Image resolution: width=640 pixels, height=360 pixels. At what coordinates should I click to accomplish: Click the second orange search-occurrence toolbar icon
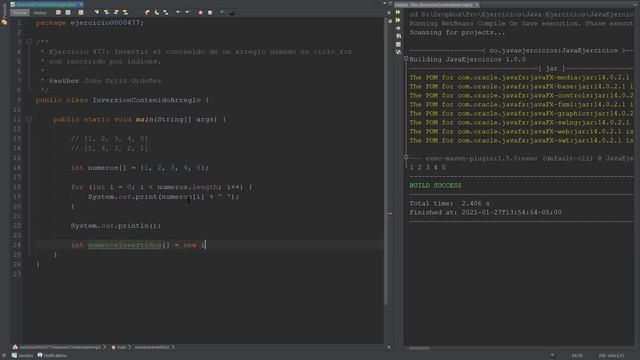107,13
